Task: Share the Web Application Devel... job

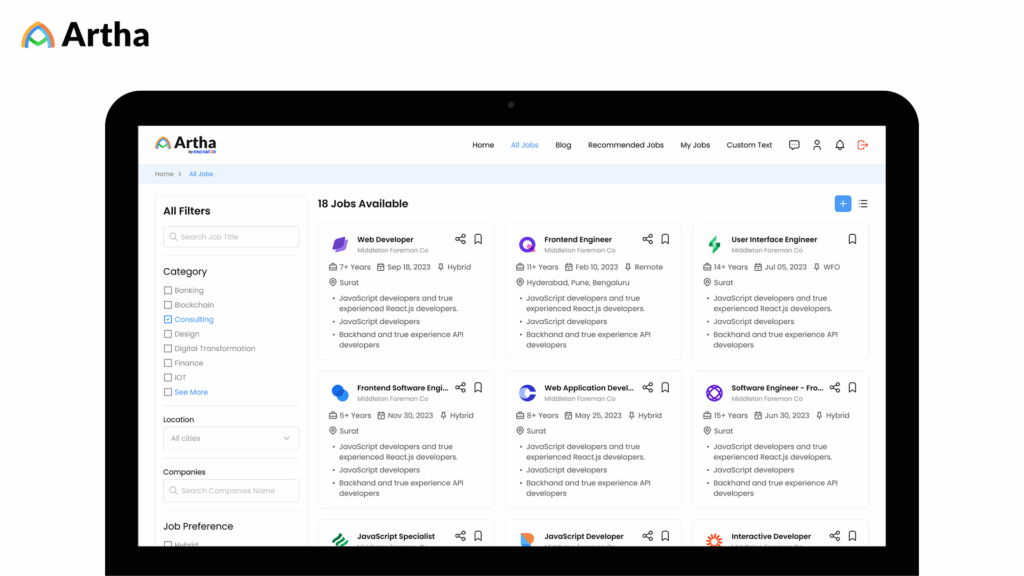Action: click(647, 387)
